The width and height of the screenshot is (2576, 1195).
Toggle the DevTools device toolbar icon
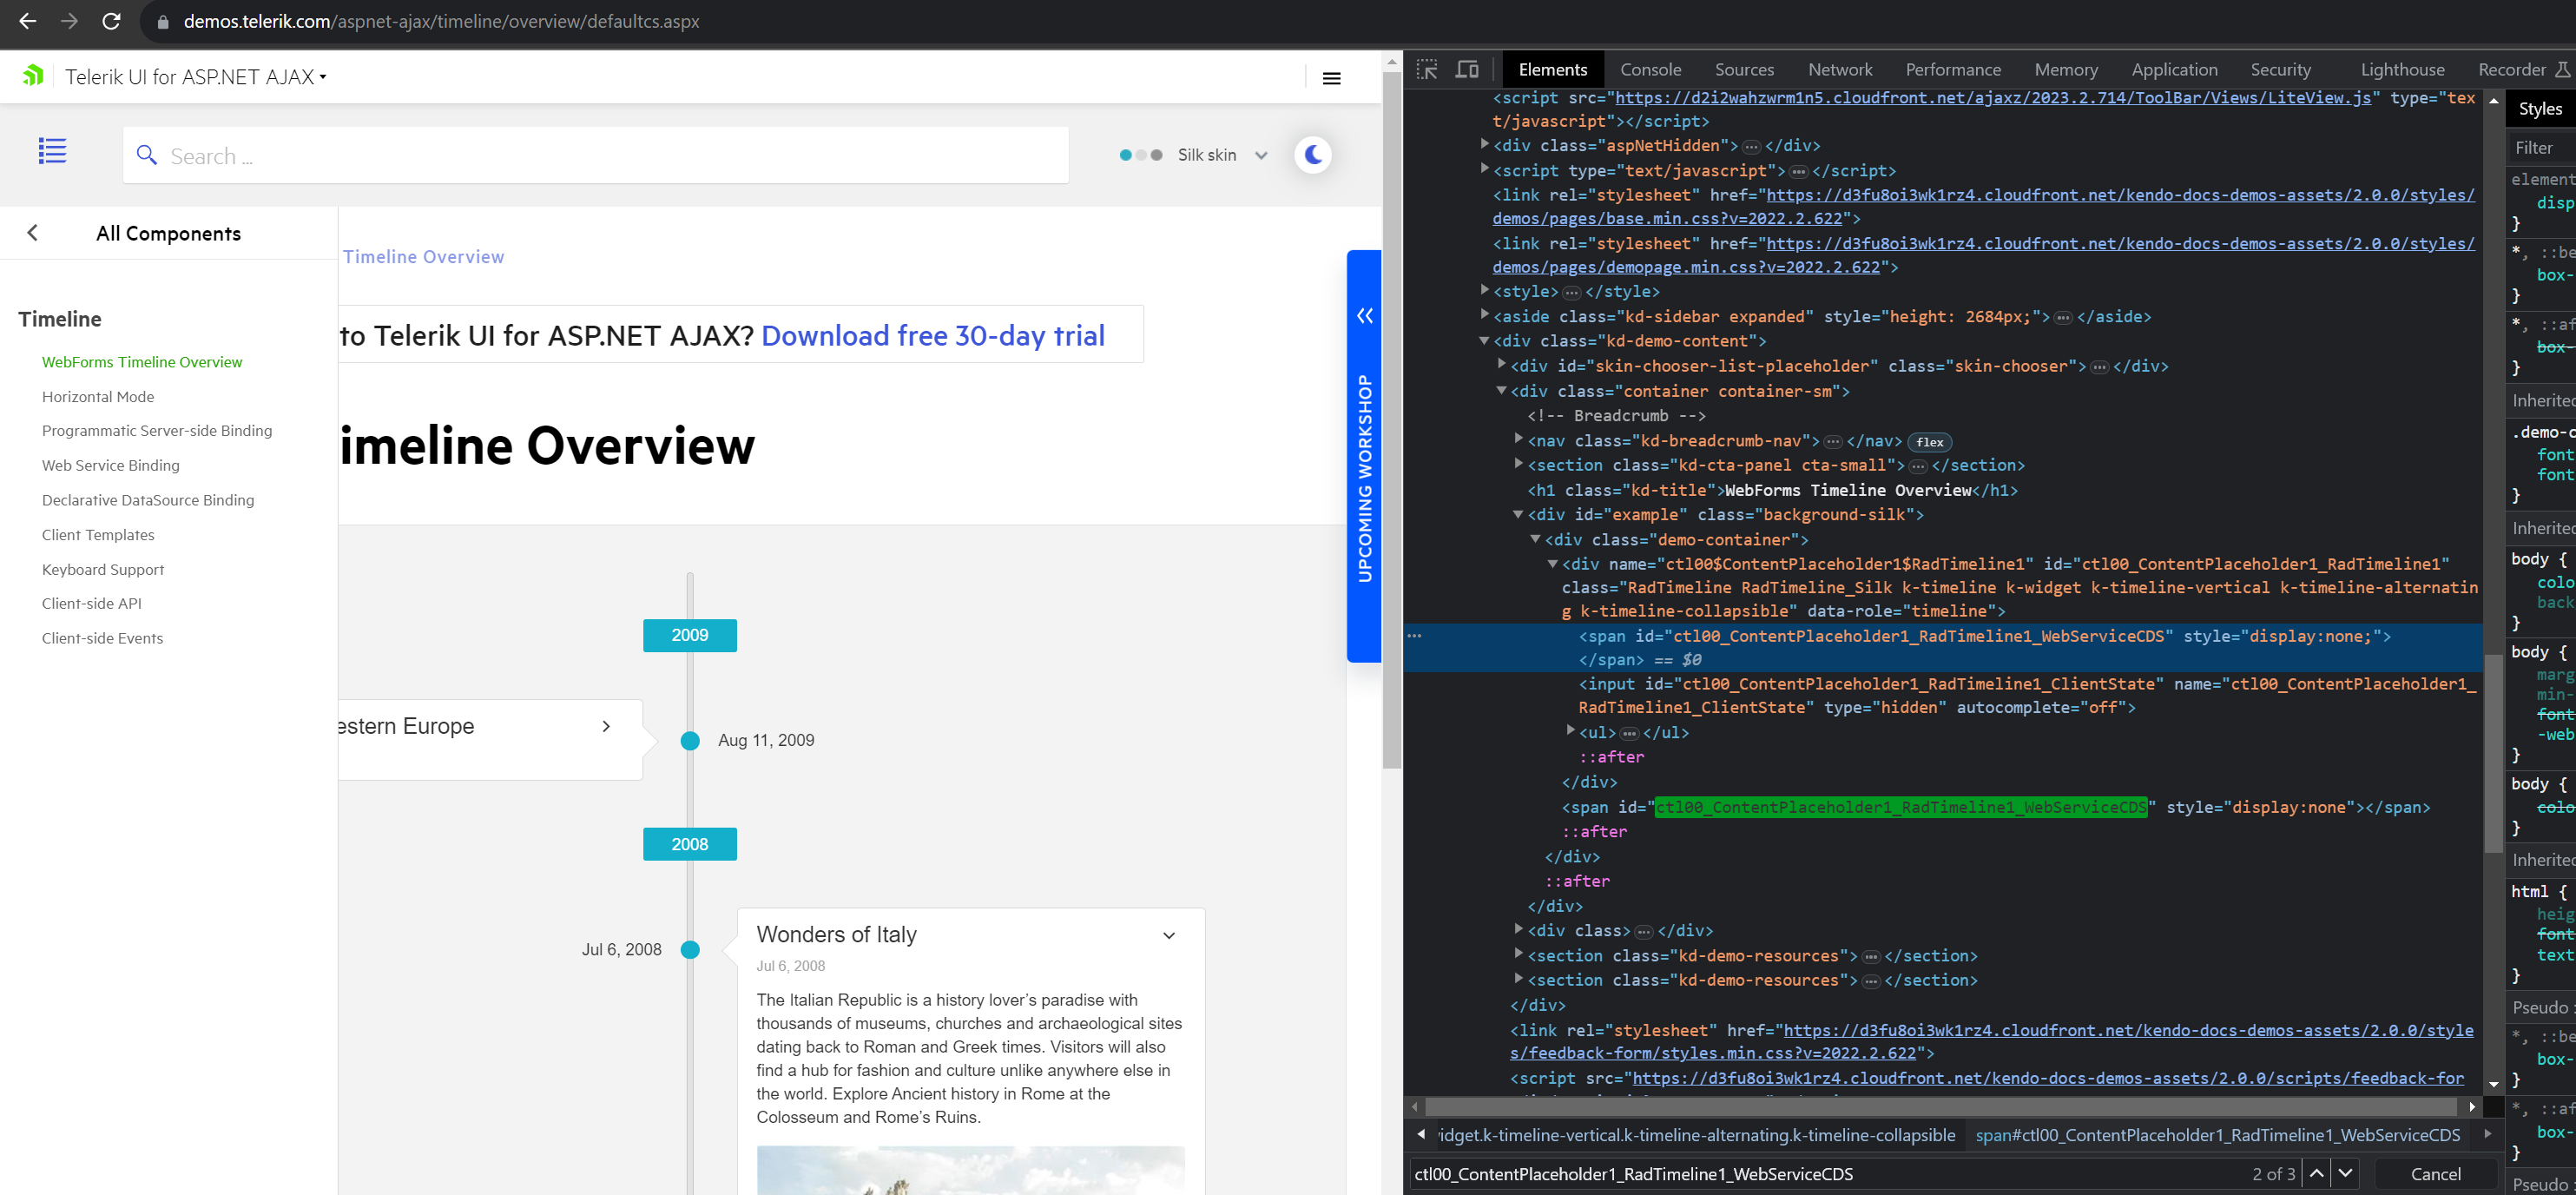point(1467,70)
